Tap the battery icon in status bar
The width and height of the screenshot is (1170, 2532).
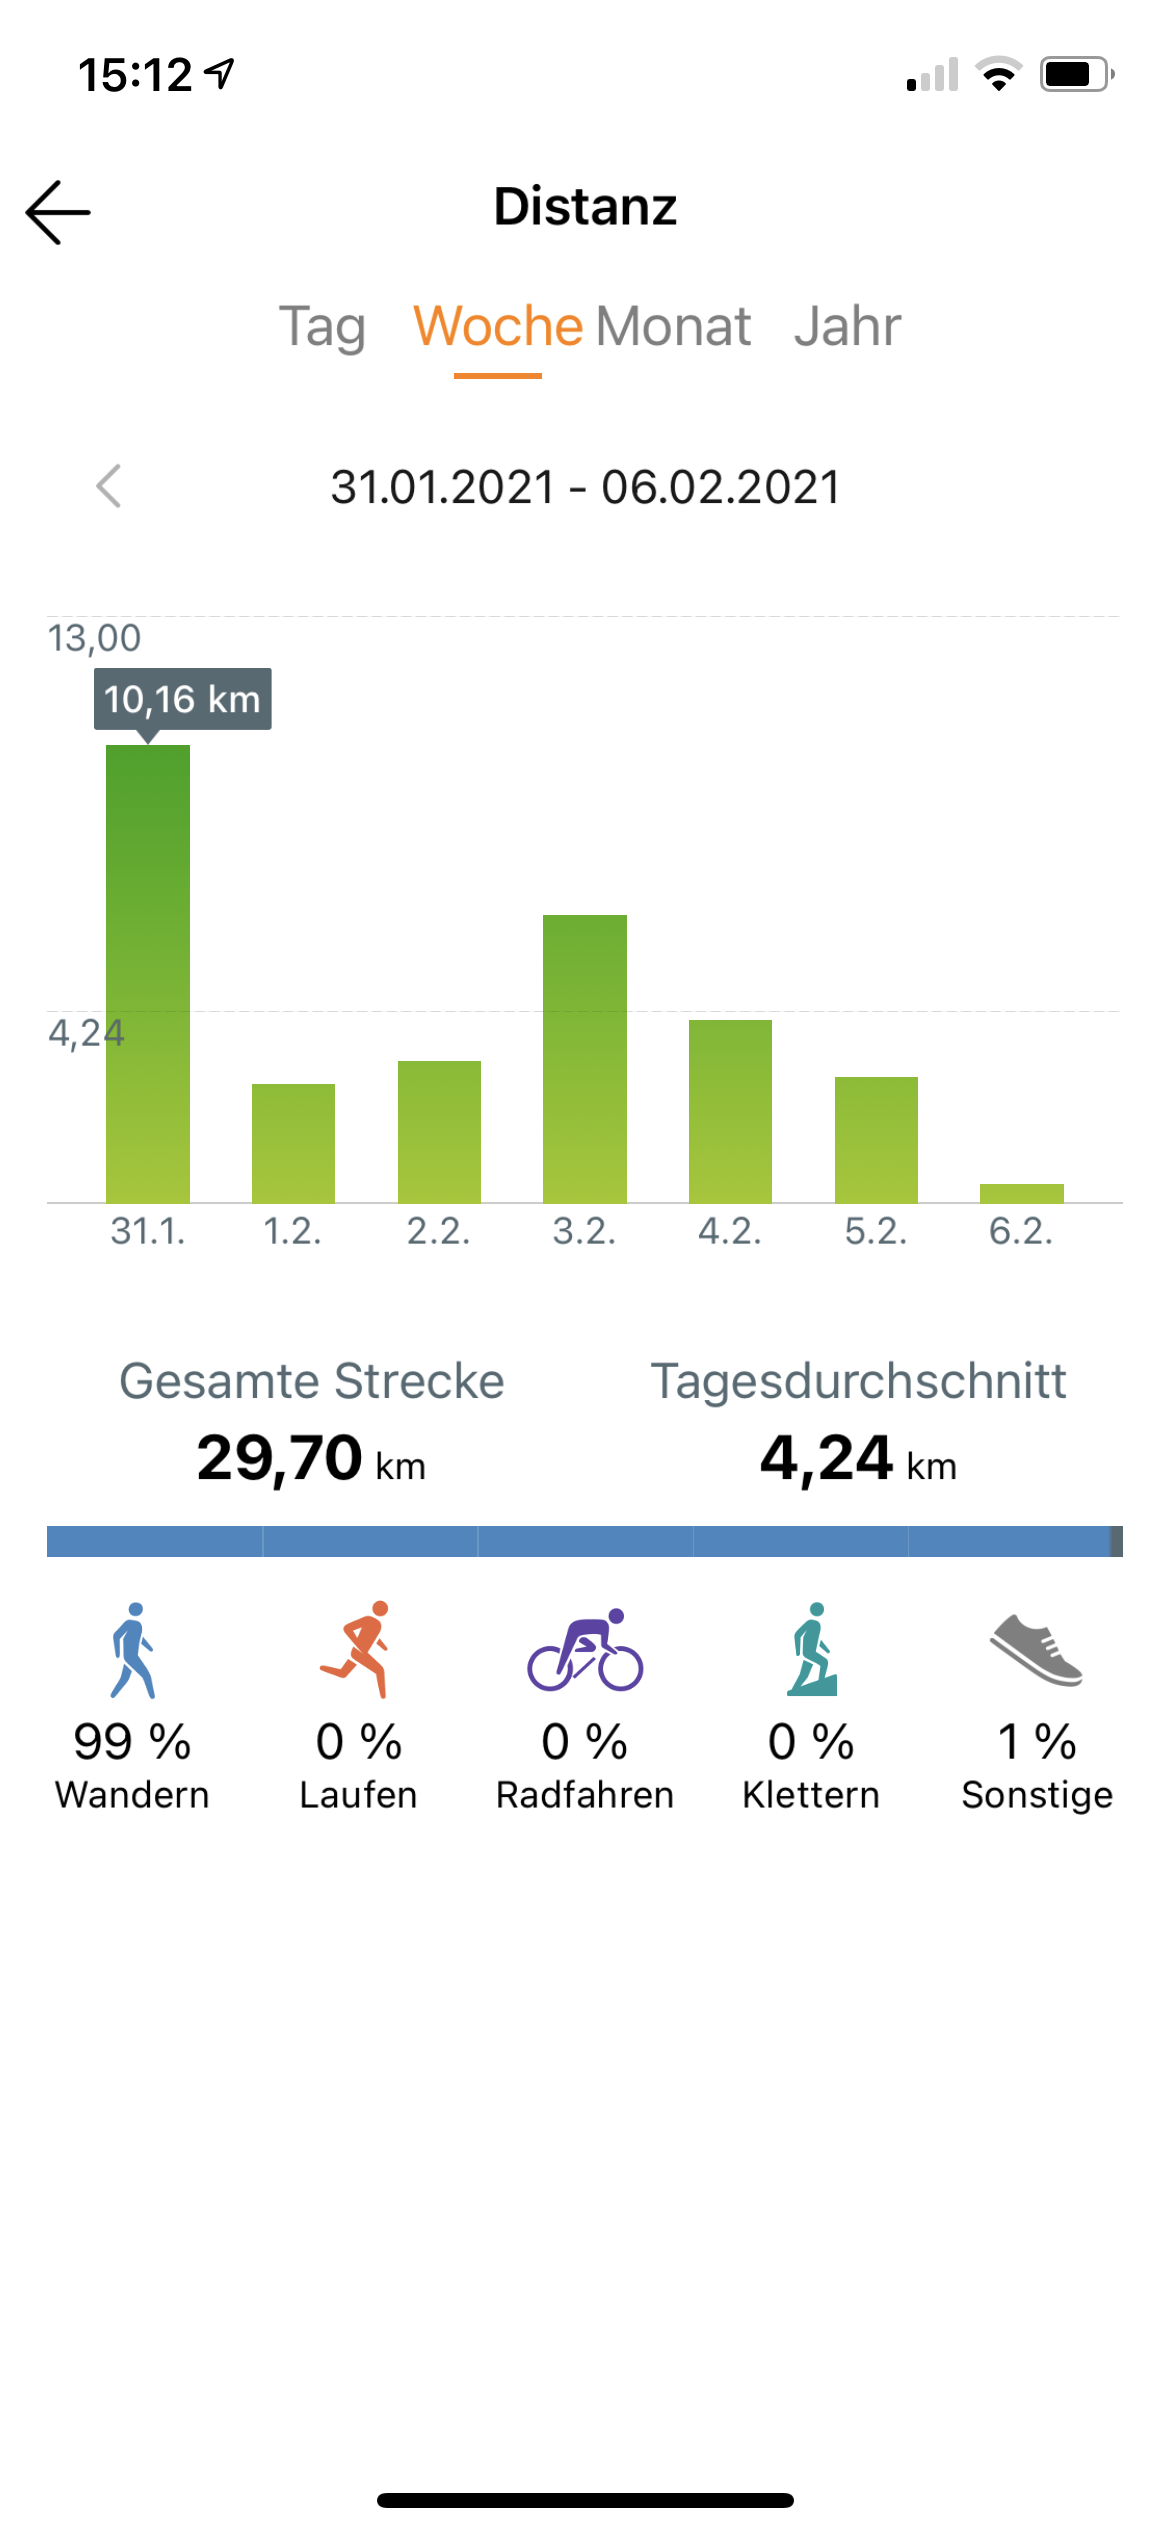[x=1076, y=75]
